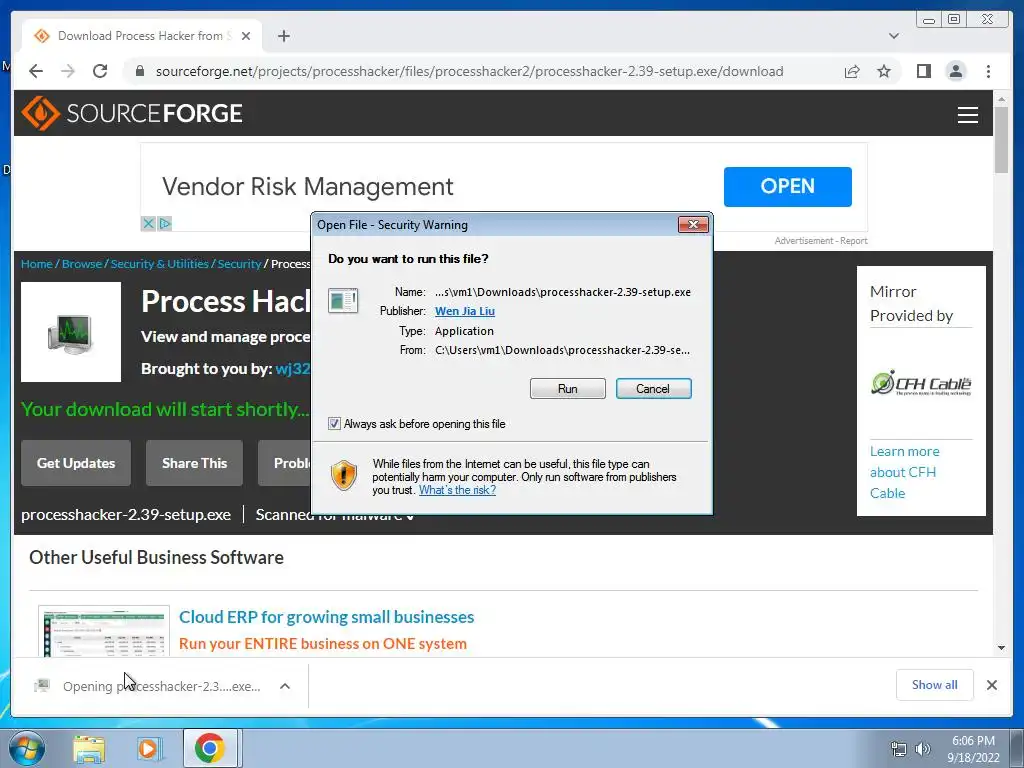Click the Browse breadcrumb link
The height and width of the screenshot is (768, 1024).
coord(82,264)
